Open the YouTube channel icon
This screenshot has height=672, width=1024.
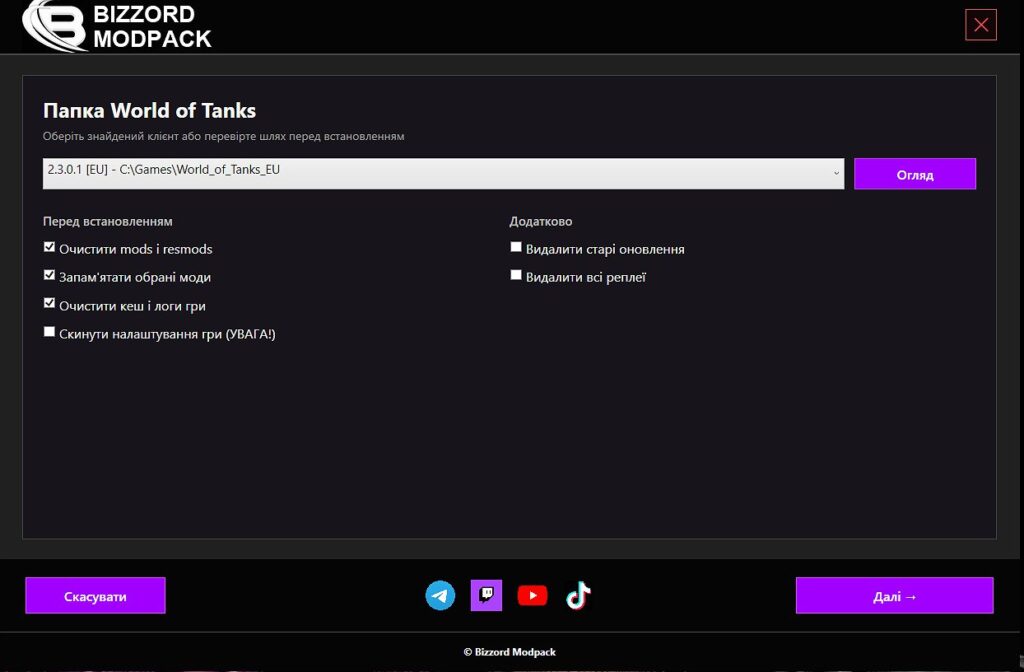coord(532,596)
